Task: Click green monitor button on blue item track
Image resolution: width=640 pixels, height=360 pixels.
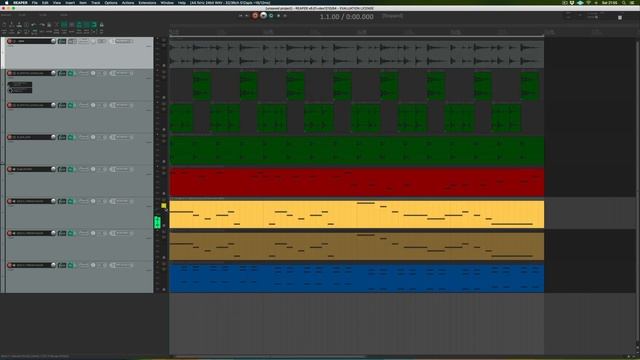Action: pyautogui.click(x=71, y=265)
